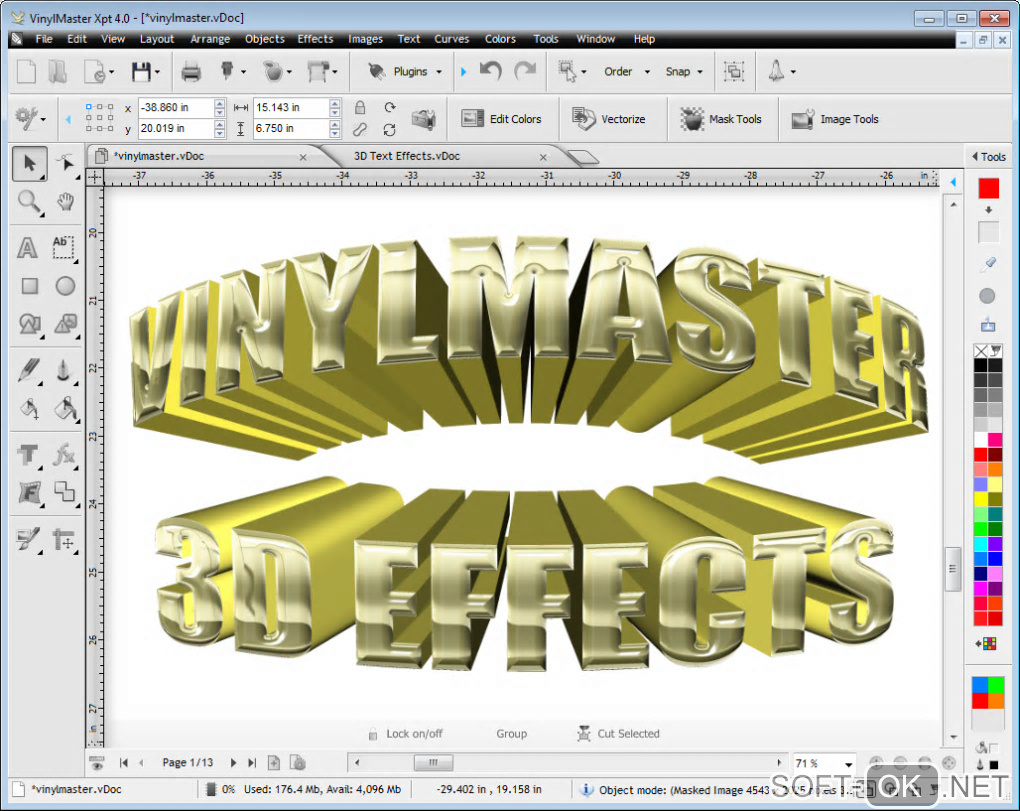Open the Curves menu
1020x811 pixels.
pyautogui.click(x=451, y=39)
